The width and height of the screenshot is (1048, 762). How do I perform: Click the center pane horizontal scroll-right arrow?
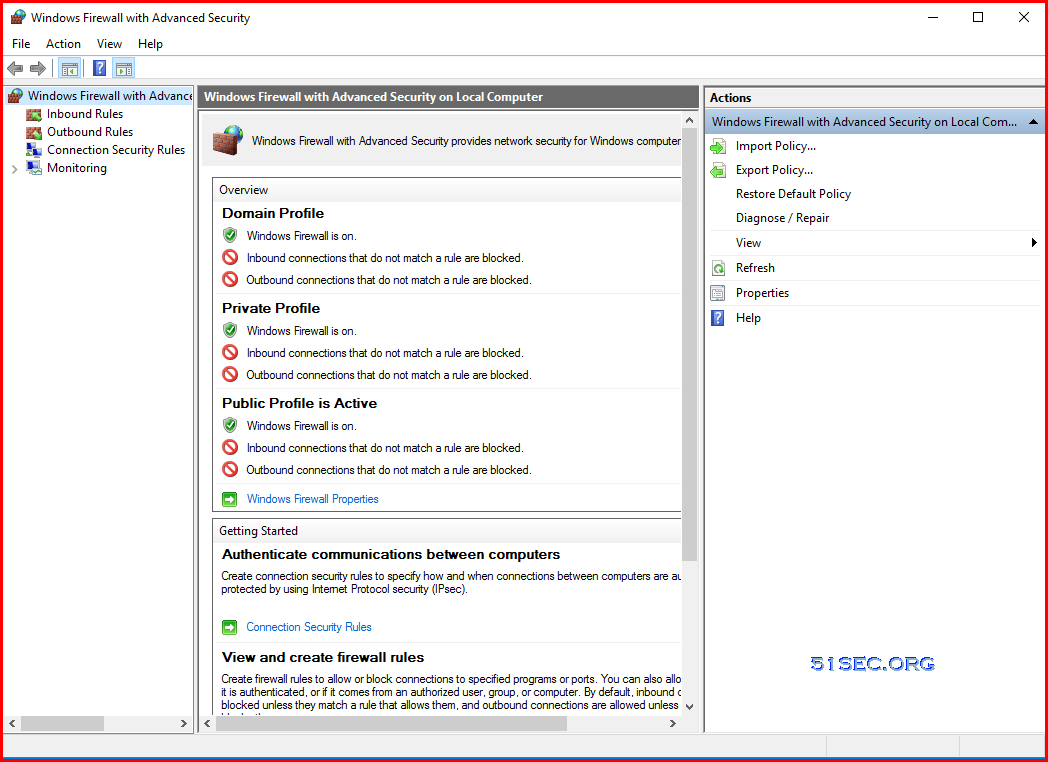(673, 723)
